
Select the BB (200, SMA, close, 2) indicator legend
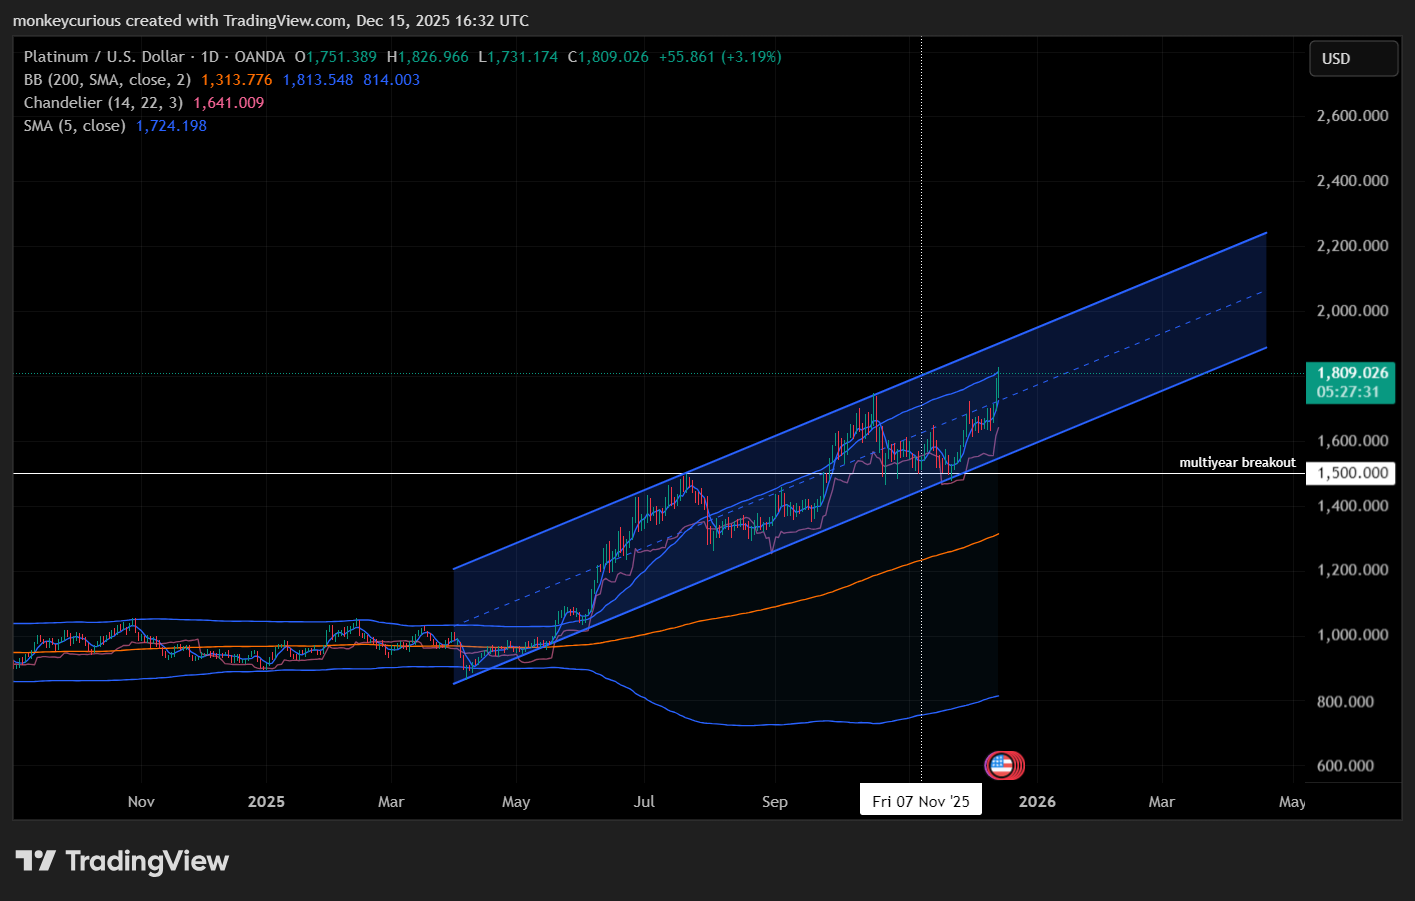coord(107,80)
